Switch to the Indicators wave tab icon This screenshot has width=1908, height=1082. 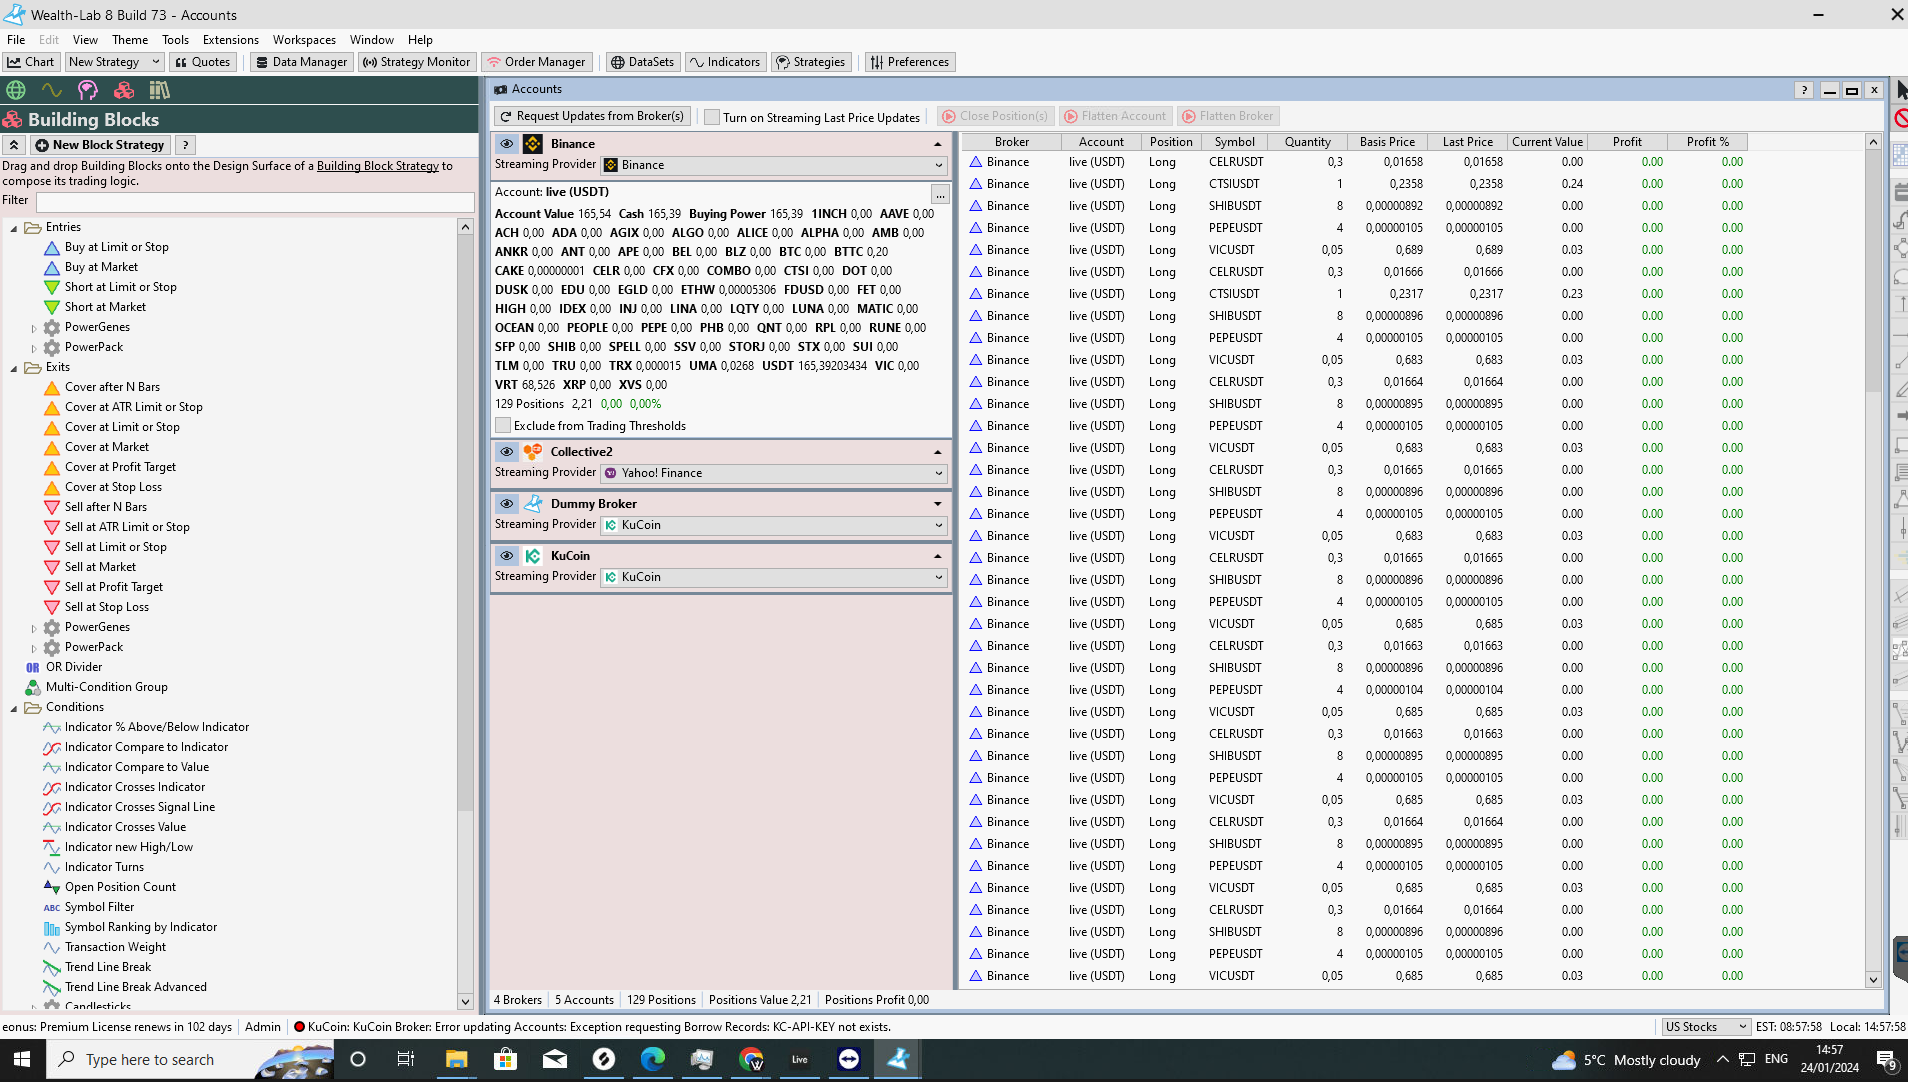click(x=52, y=90)
